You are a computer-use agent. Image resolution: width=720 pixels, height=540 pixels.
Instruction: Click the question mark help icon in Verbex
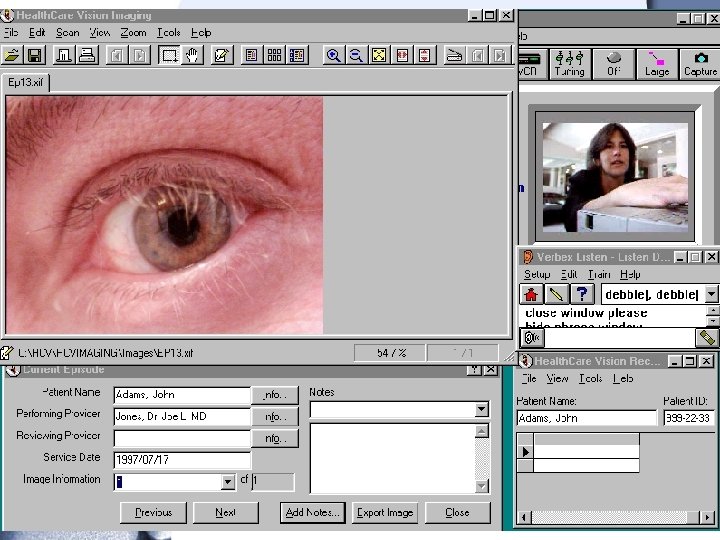tap(582, 294)
